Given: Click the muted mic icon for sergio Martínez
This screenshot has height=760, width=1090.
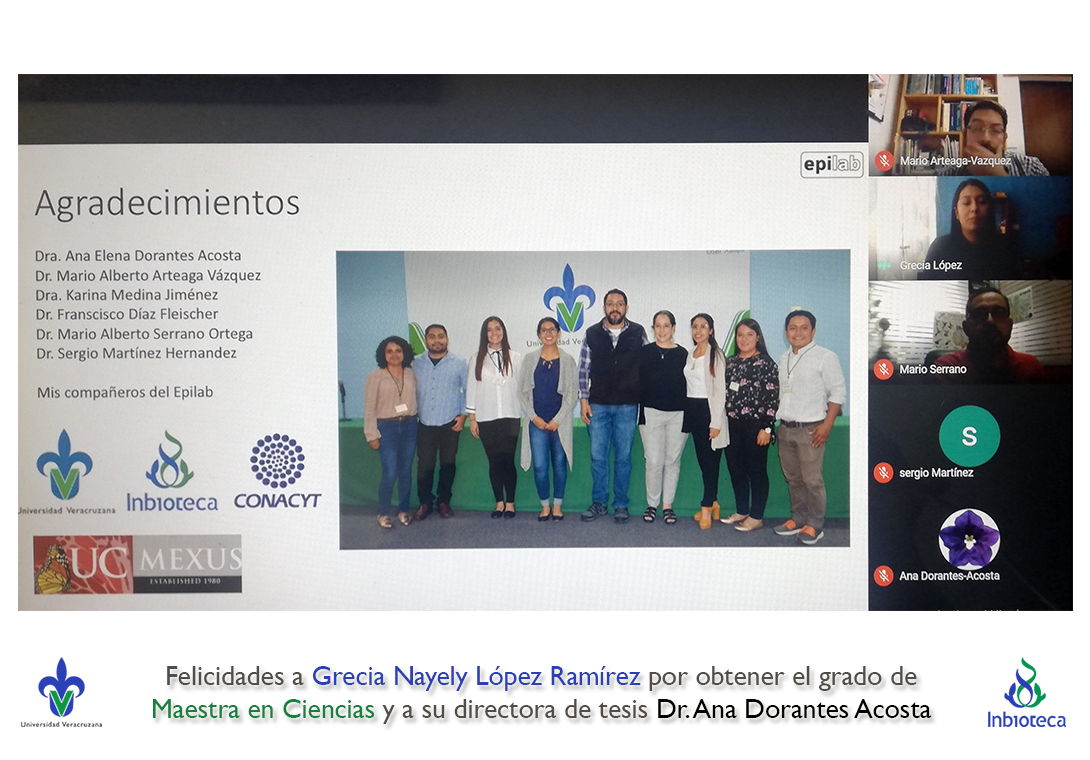Looking at the screenshot, I should click(x=883, y=472).
